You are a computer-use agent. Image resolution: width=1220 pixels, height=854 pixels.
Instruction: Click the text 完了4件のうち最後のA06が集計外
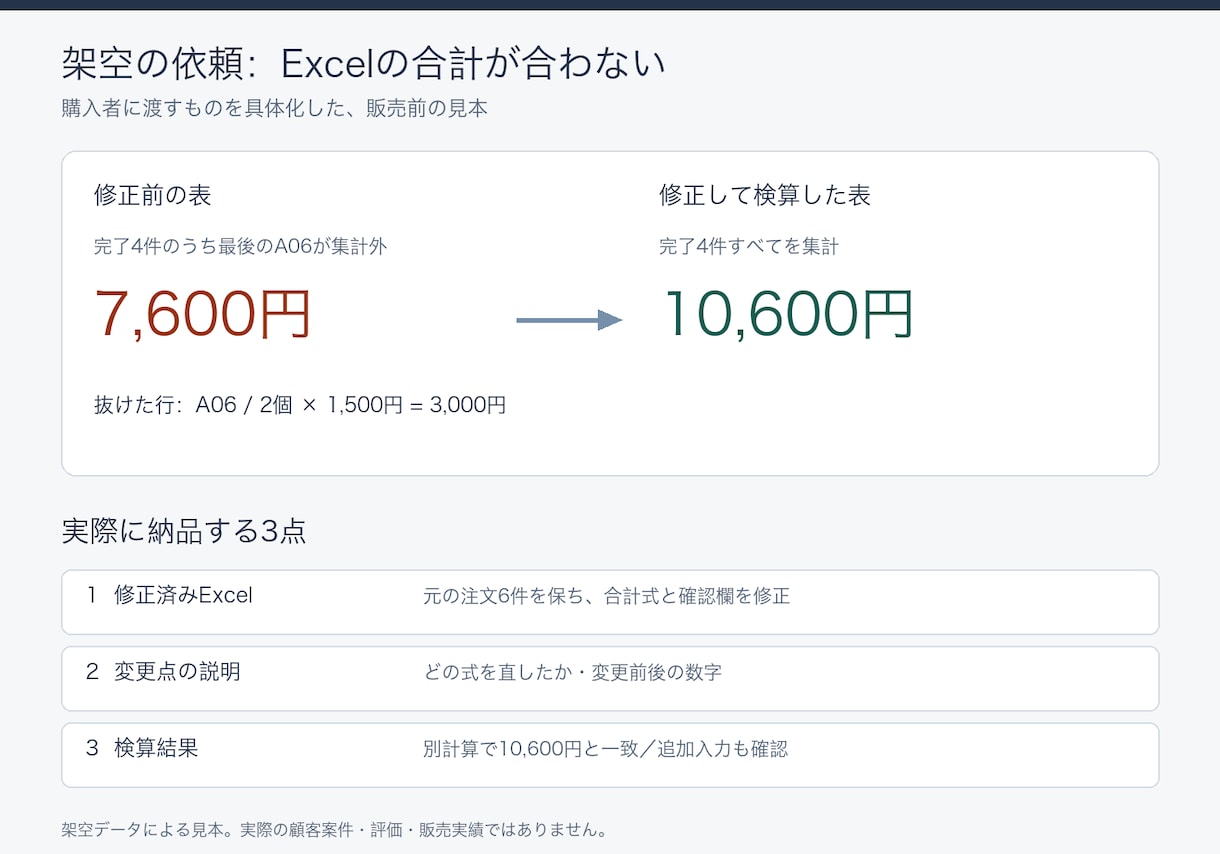[x=240, y=246]
